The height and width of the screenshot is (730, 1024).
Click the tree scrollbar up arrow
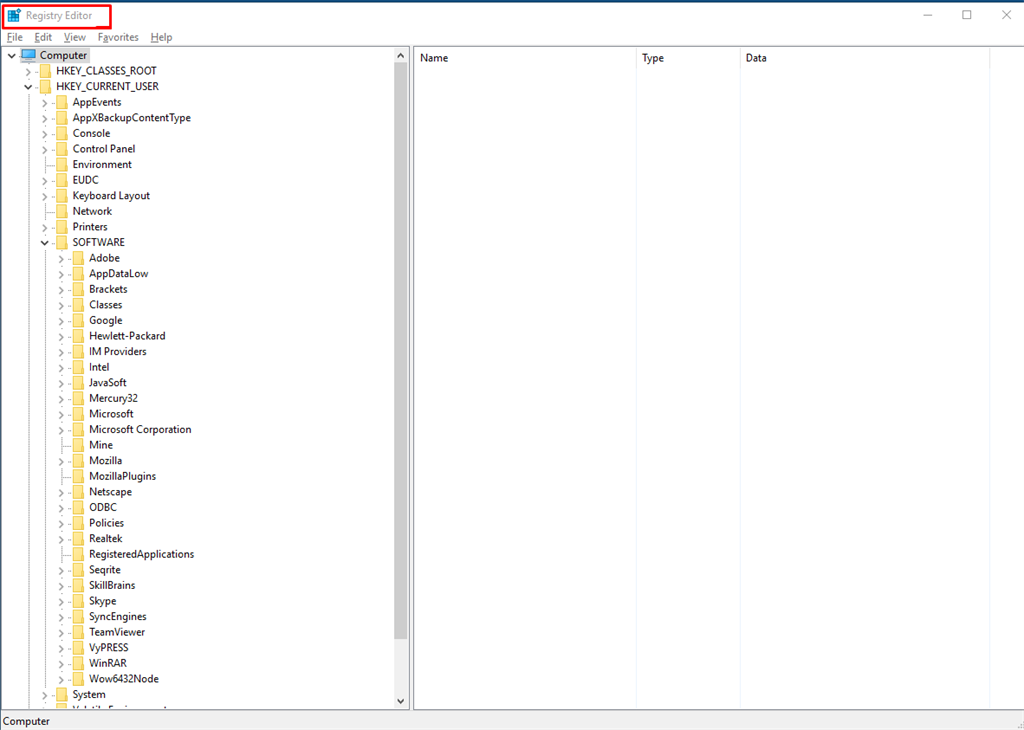pyautogui.click(x=401, y=56)
